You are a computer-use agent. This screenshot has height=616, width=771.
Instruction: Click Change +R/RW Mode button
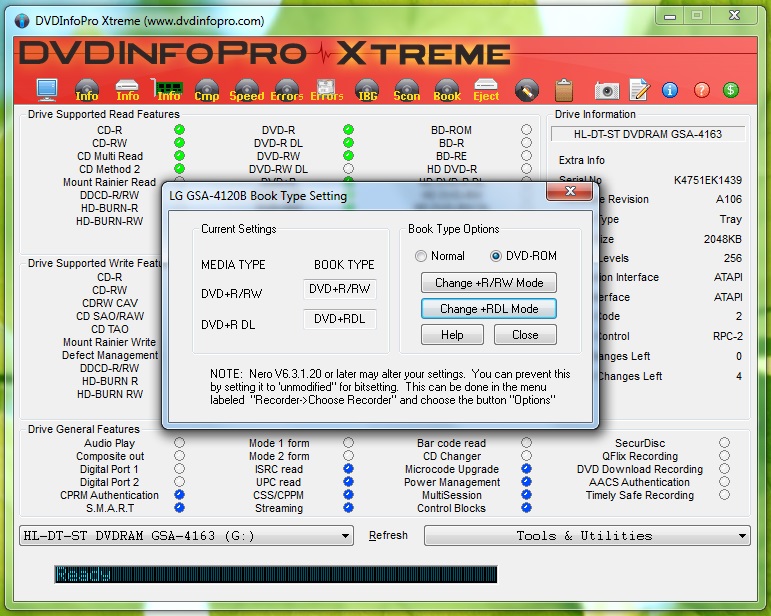click(x=489, y=283)
